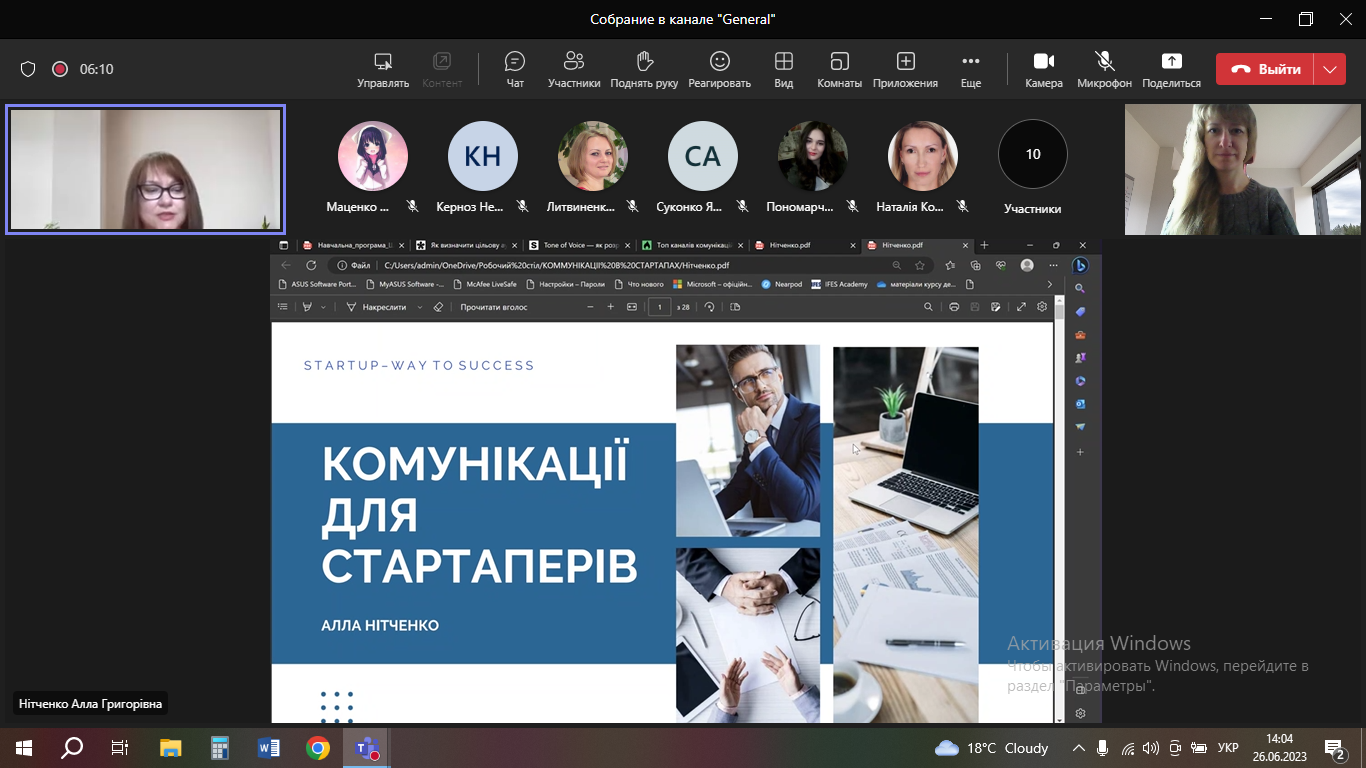
Task: Open the Apps panel
Action: pyautogui.click(x=905, y=69)
